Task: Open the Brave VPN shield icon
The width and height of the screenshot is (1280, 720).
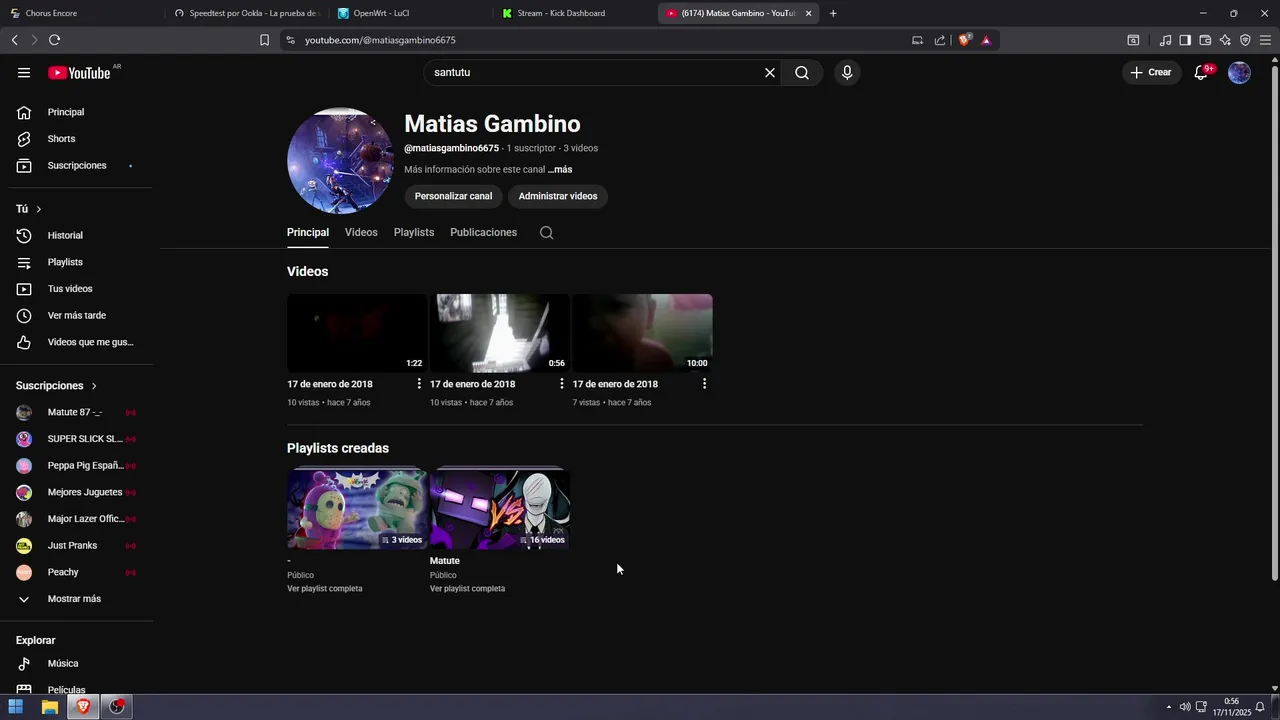Action: pyautogui.click(x=1245, y=40)
